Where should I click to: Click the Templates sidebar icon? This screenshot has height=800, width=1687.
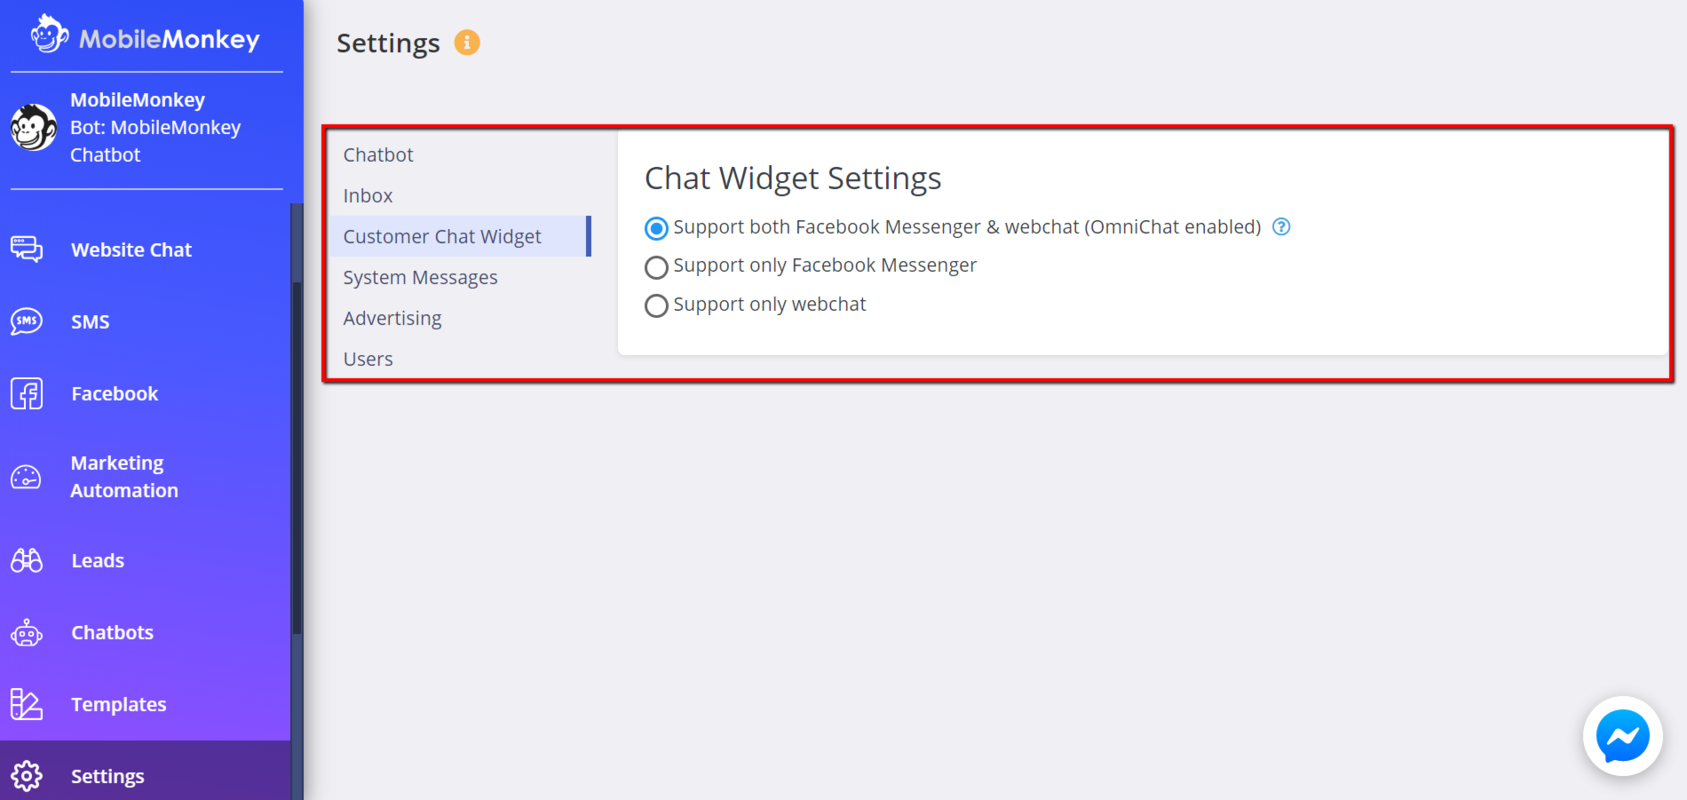(26, 704)
